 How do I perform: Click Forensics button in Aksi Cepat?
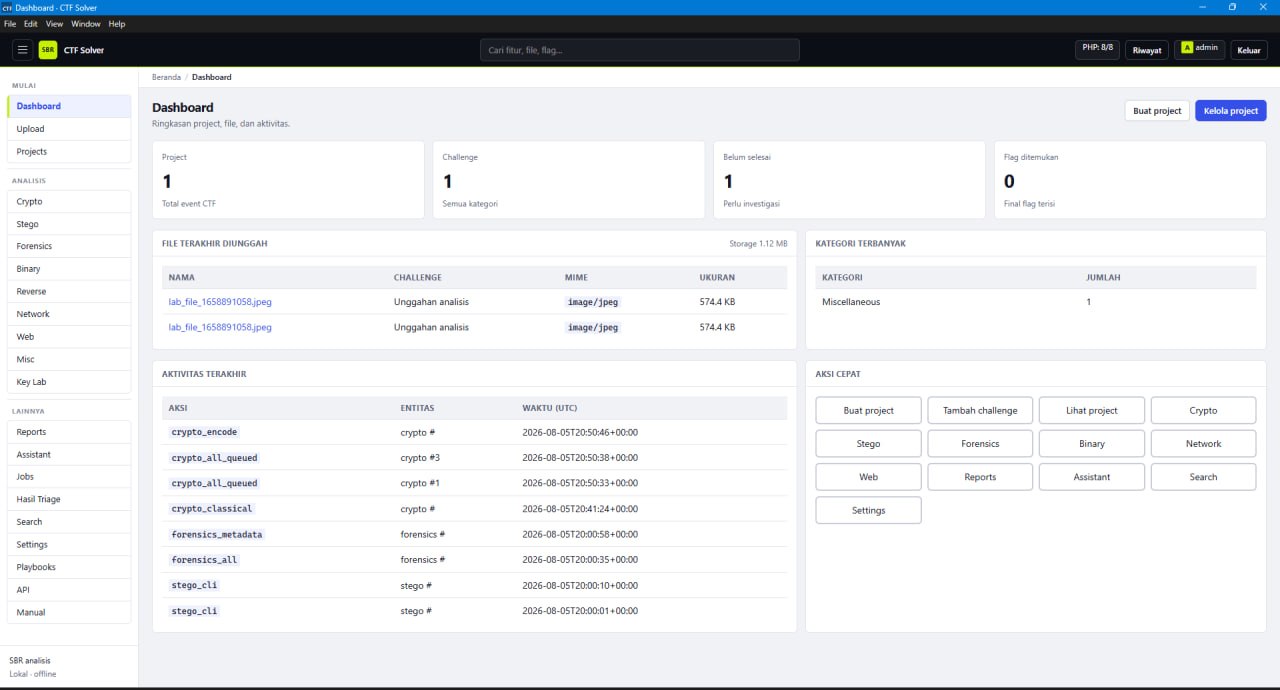(980, 444)
